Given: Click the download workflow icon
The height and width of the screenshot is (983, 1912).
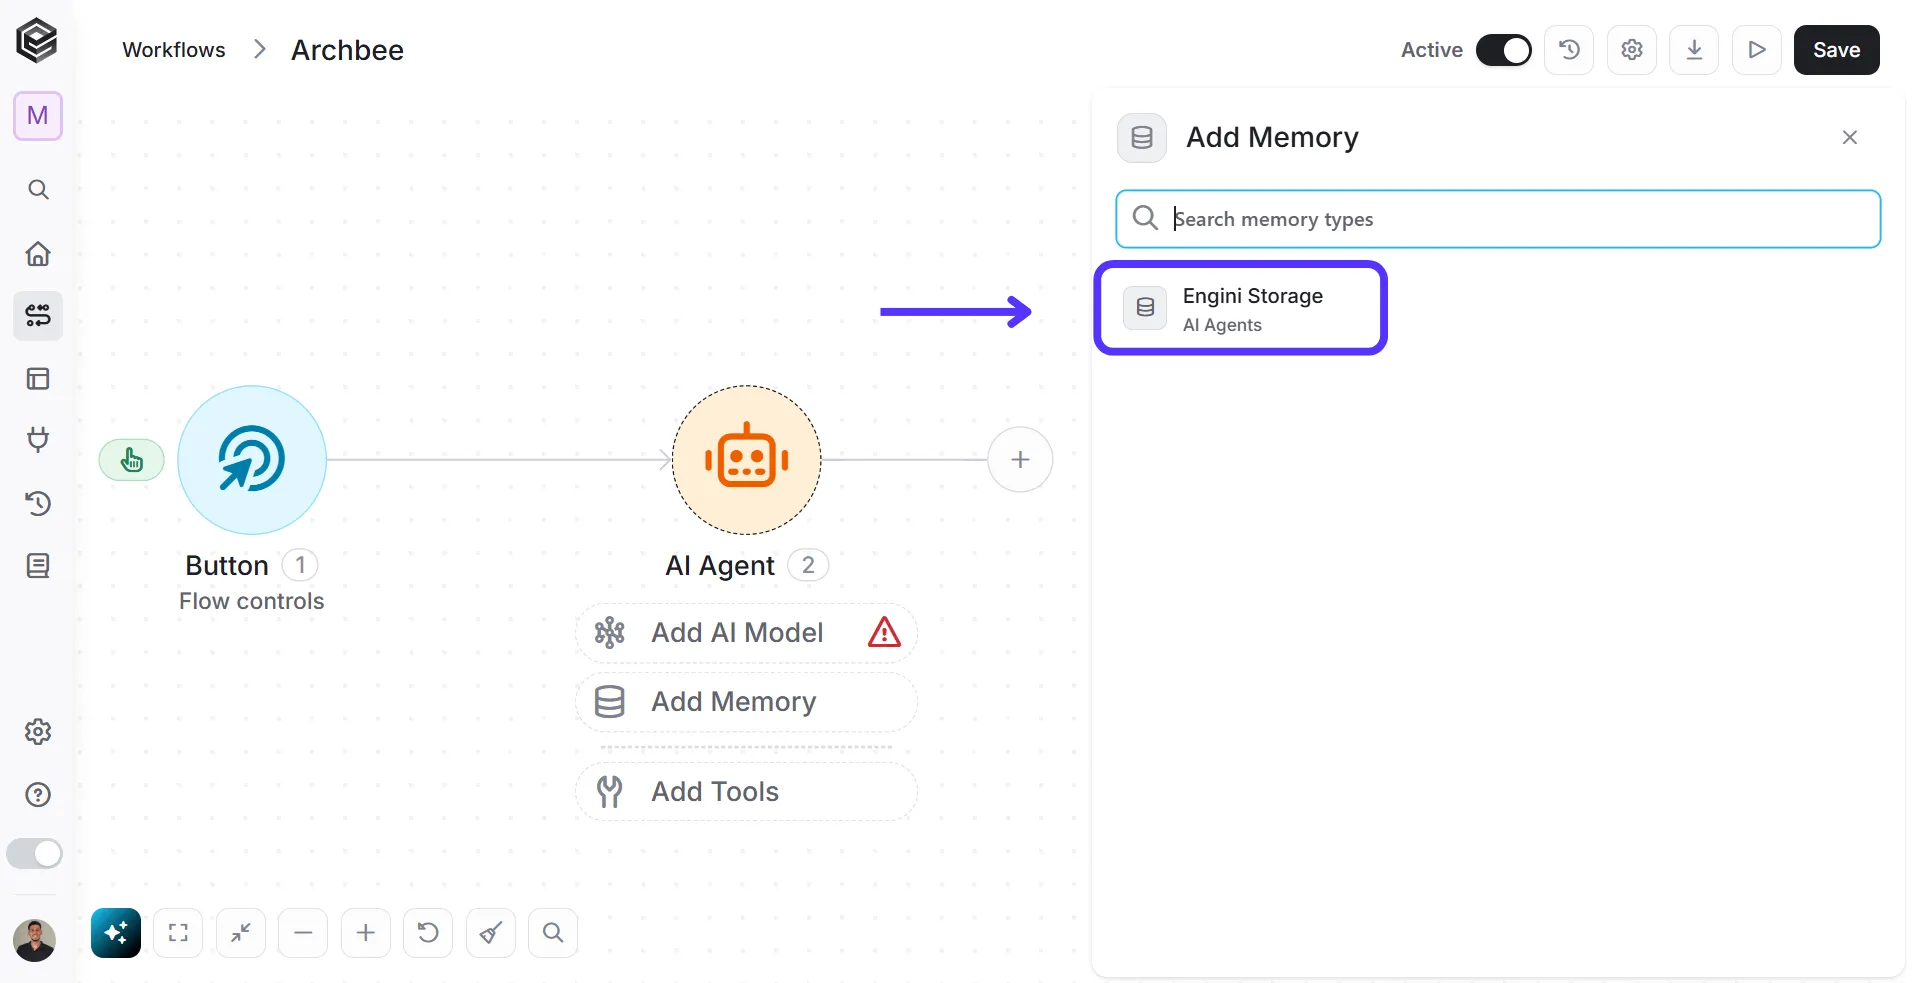Looking at the screenshot, I should 1694,50.
